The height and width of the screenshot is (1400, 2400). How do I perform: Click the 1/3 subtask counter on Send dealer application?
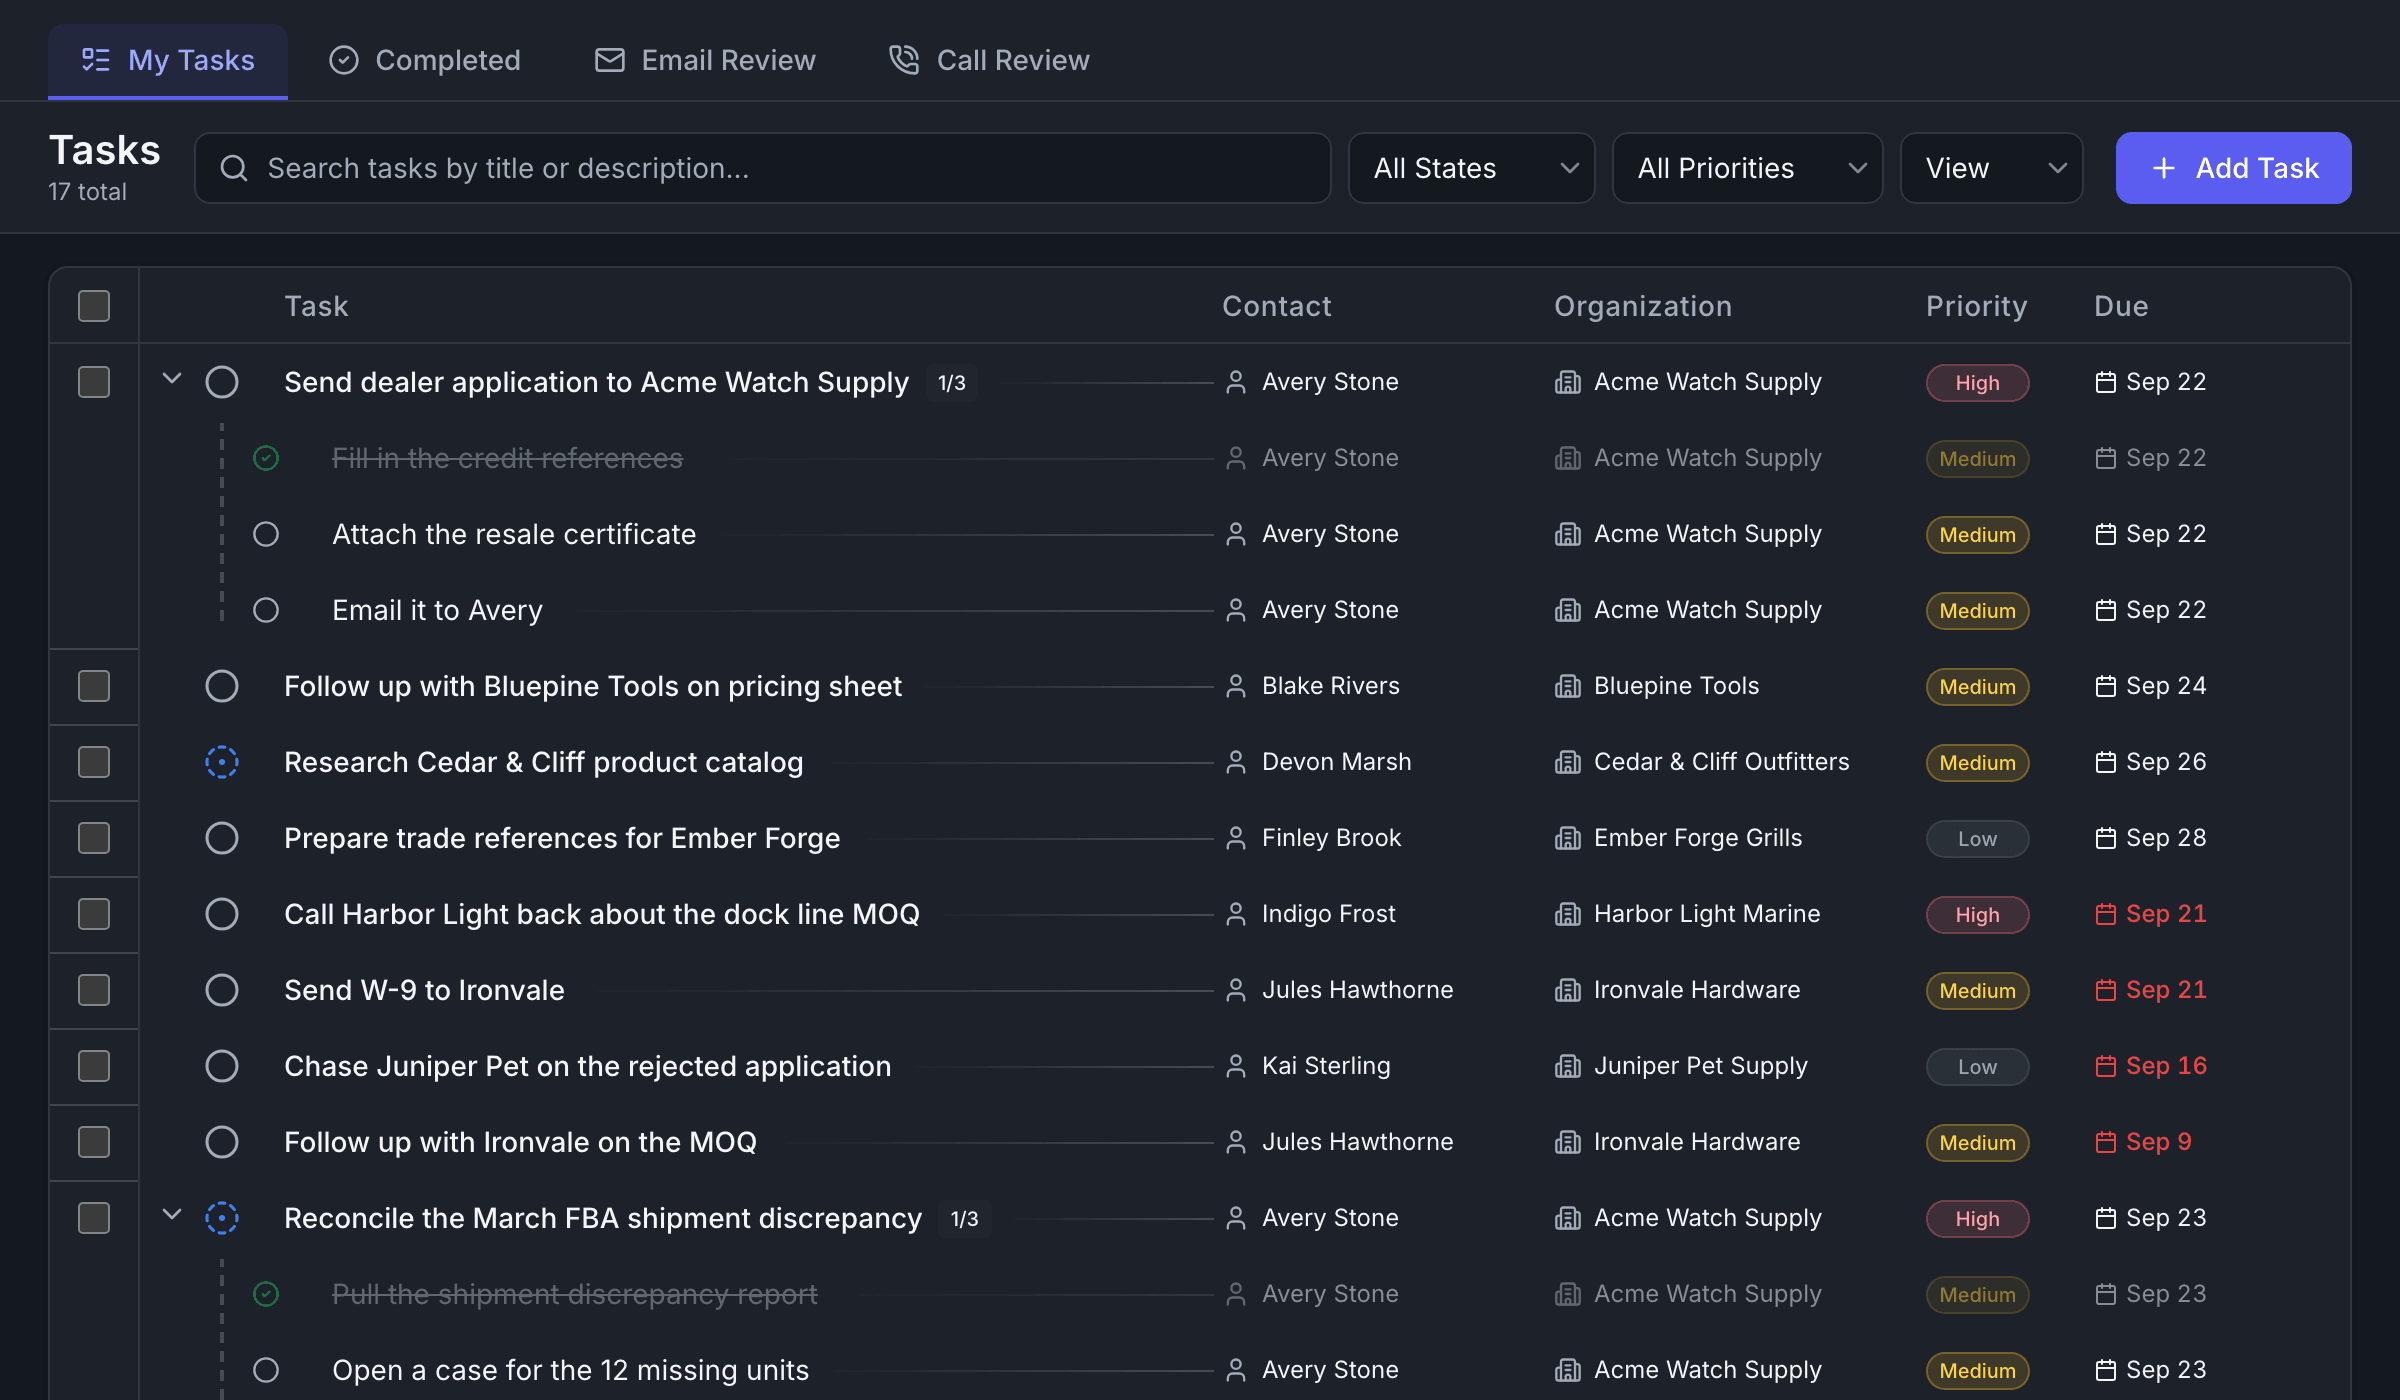coord(952,383)
